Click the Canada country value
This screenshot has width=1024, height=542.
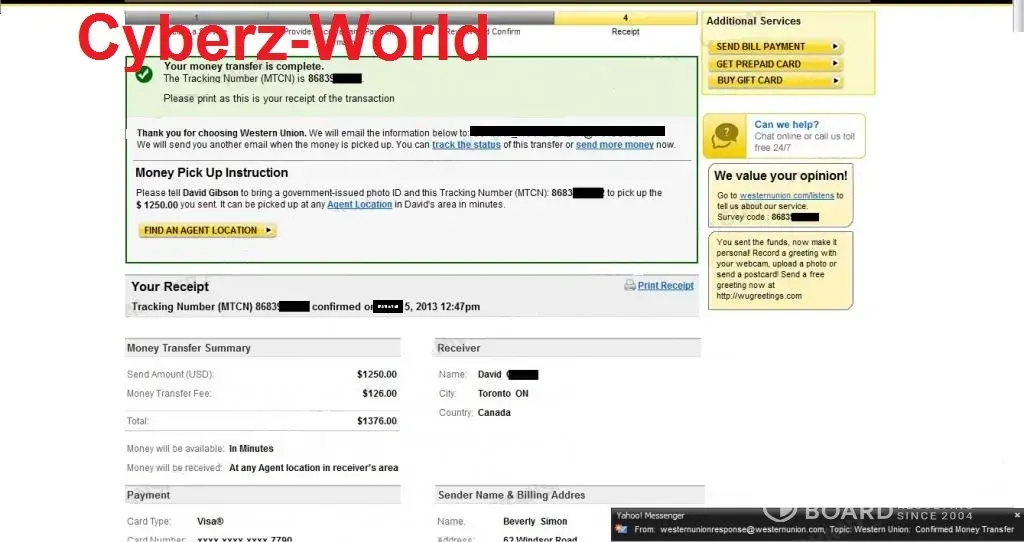point(494,413)
